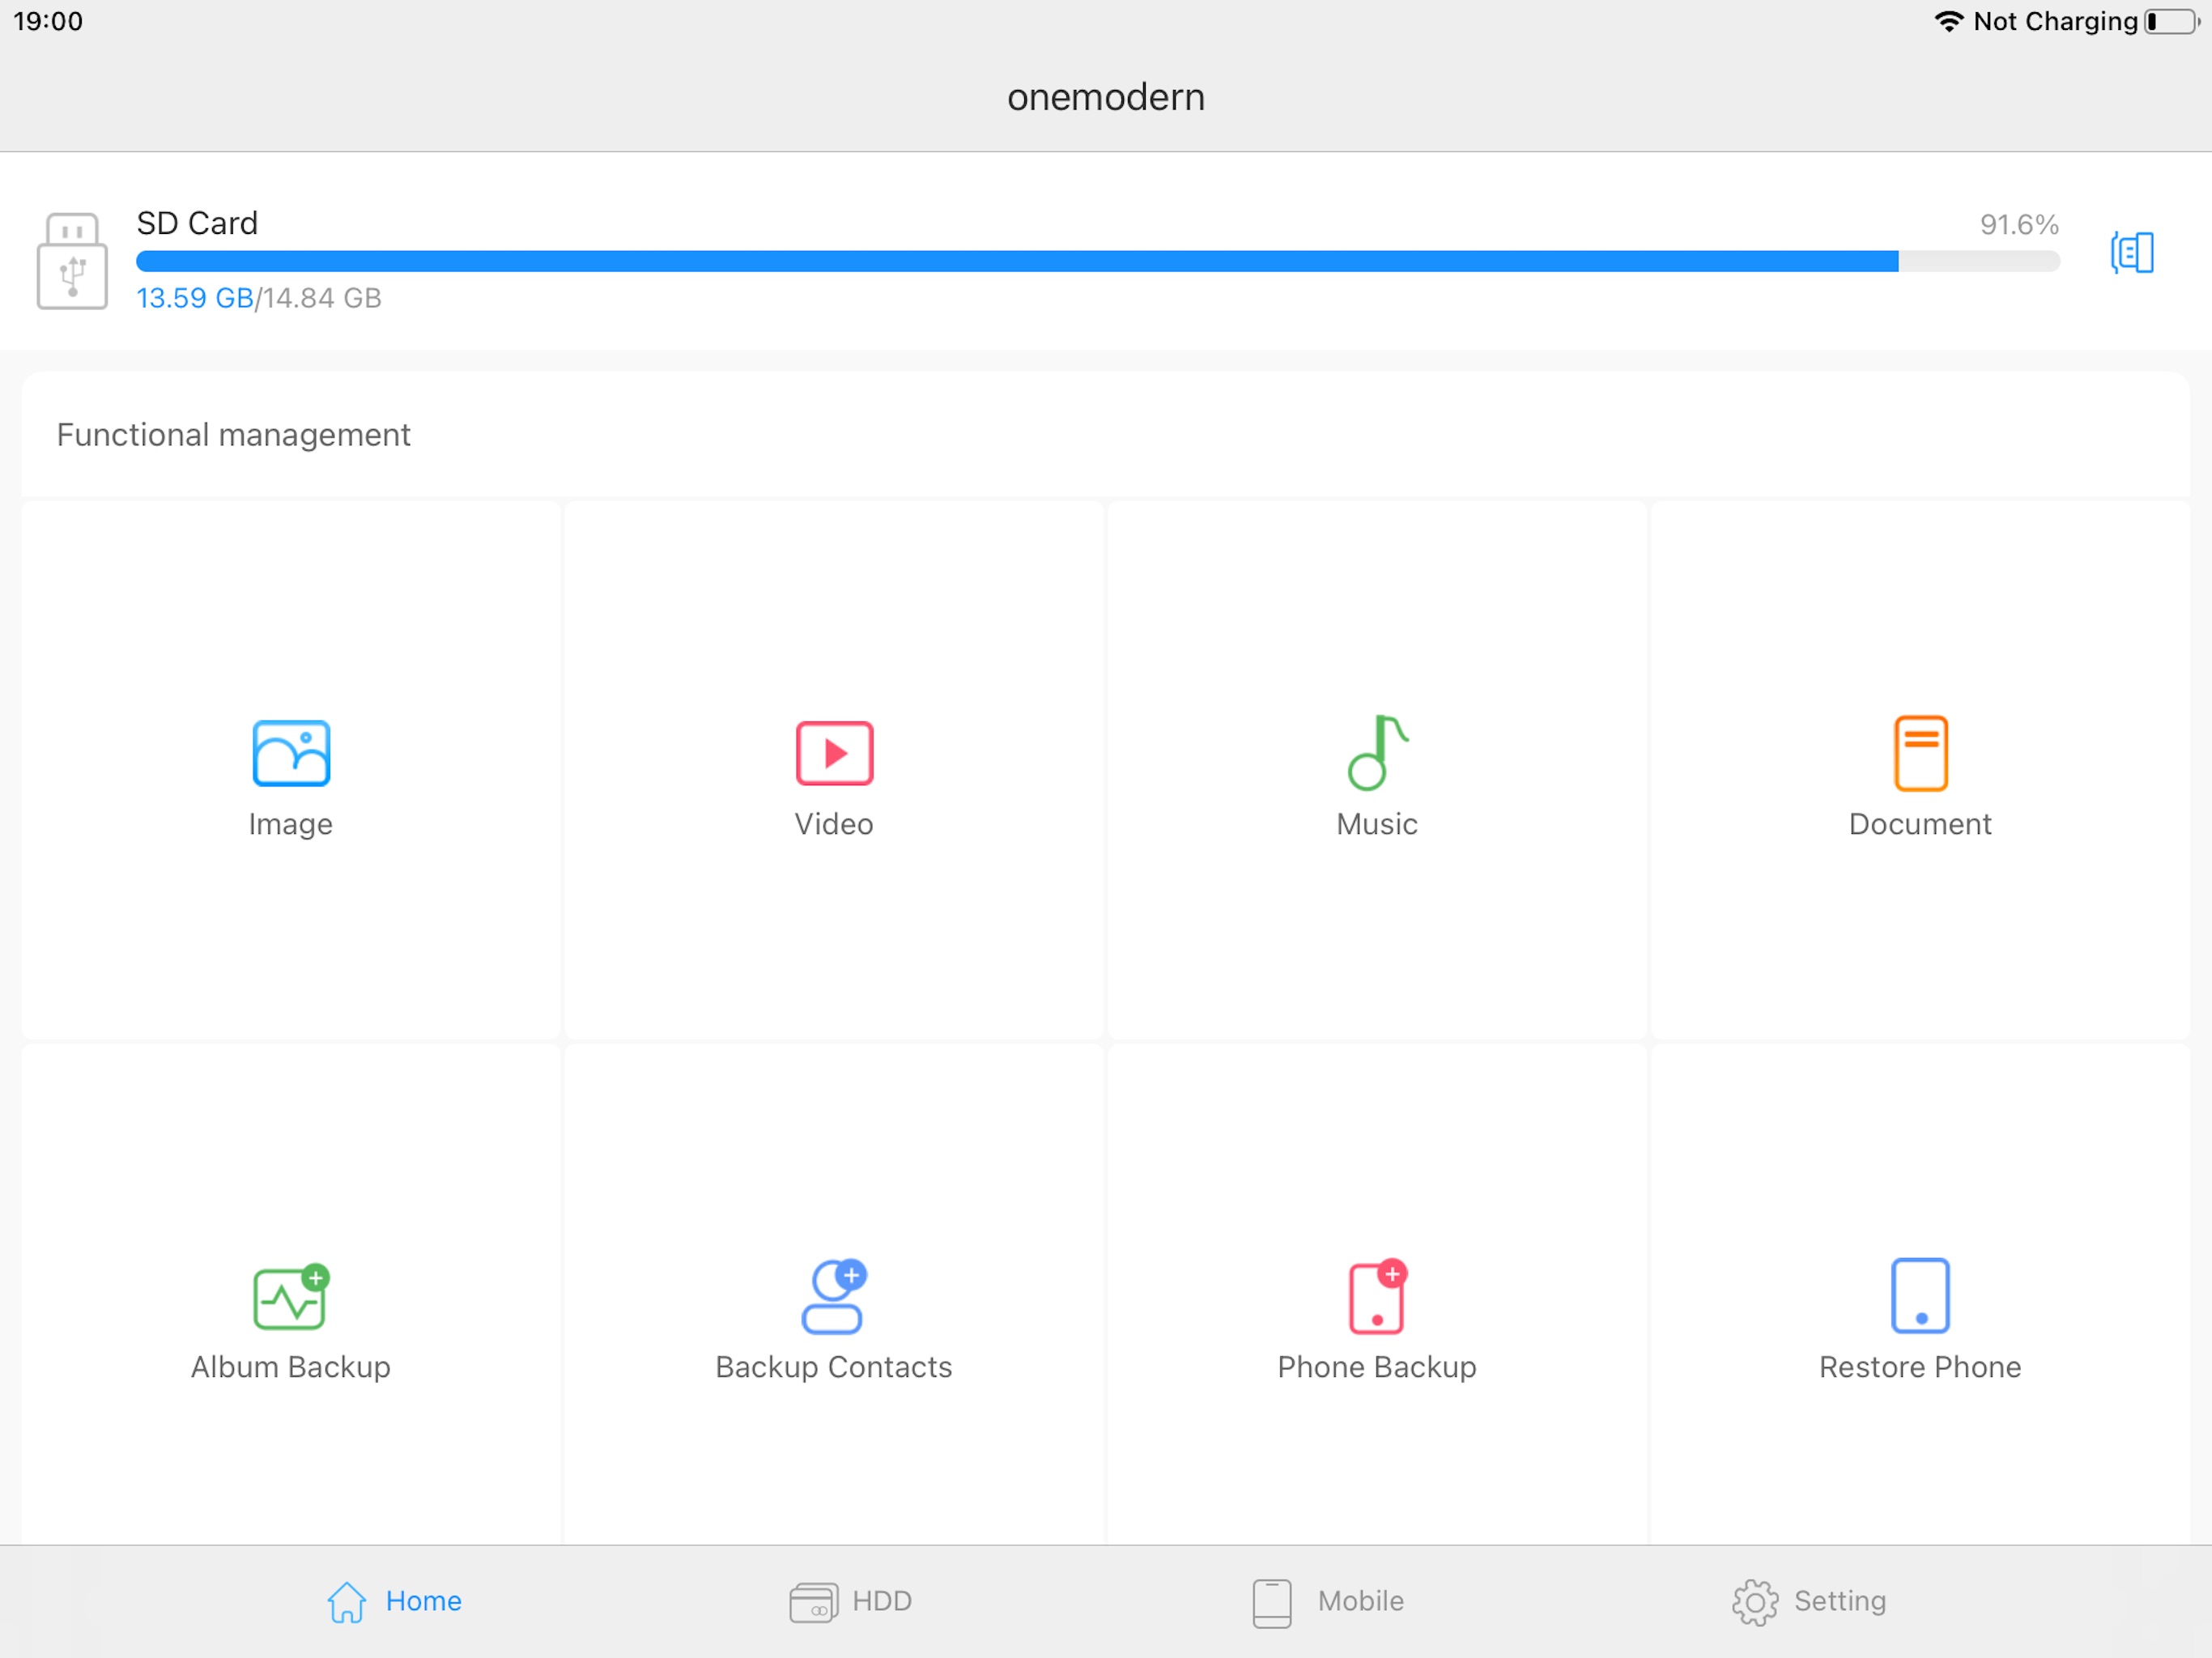
Task: Open the Music note icon
Action: (x=1377, y=753)
